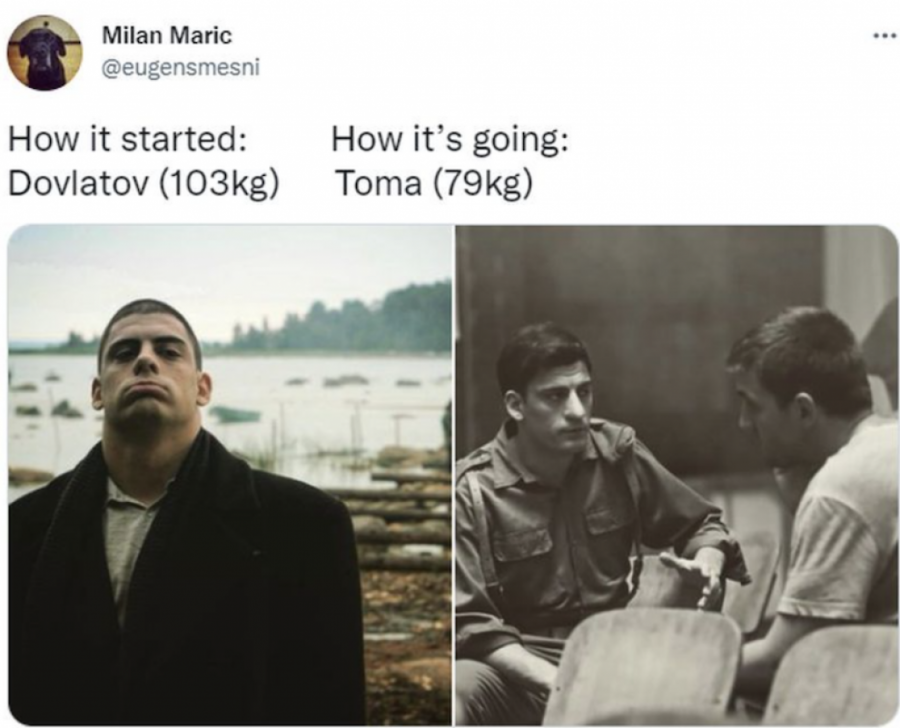The height and width of the screenshot is (728, 900).
Task: Click the black dog profile avatar
Action: click(x=44, y=52)
